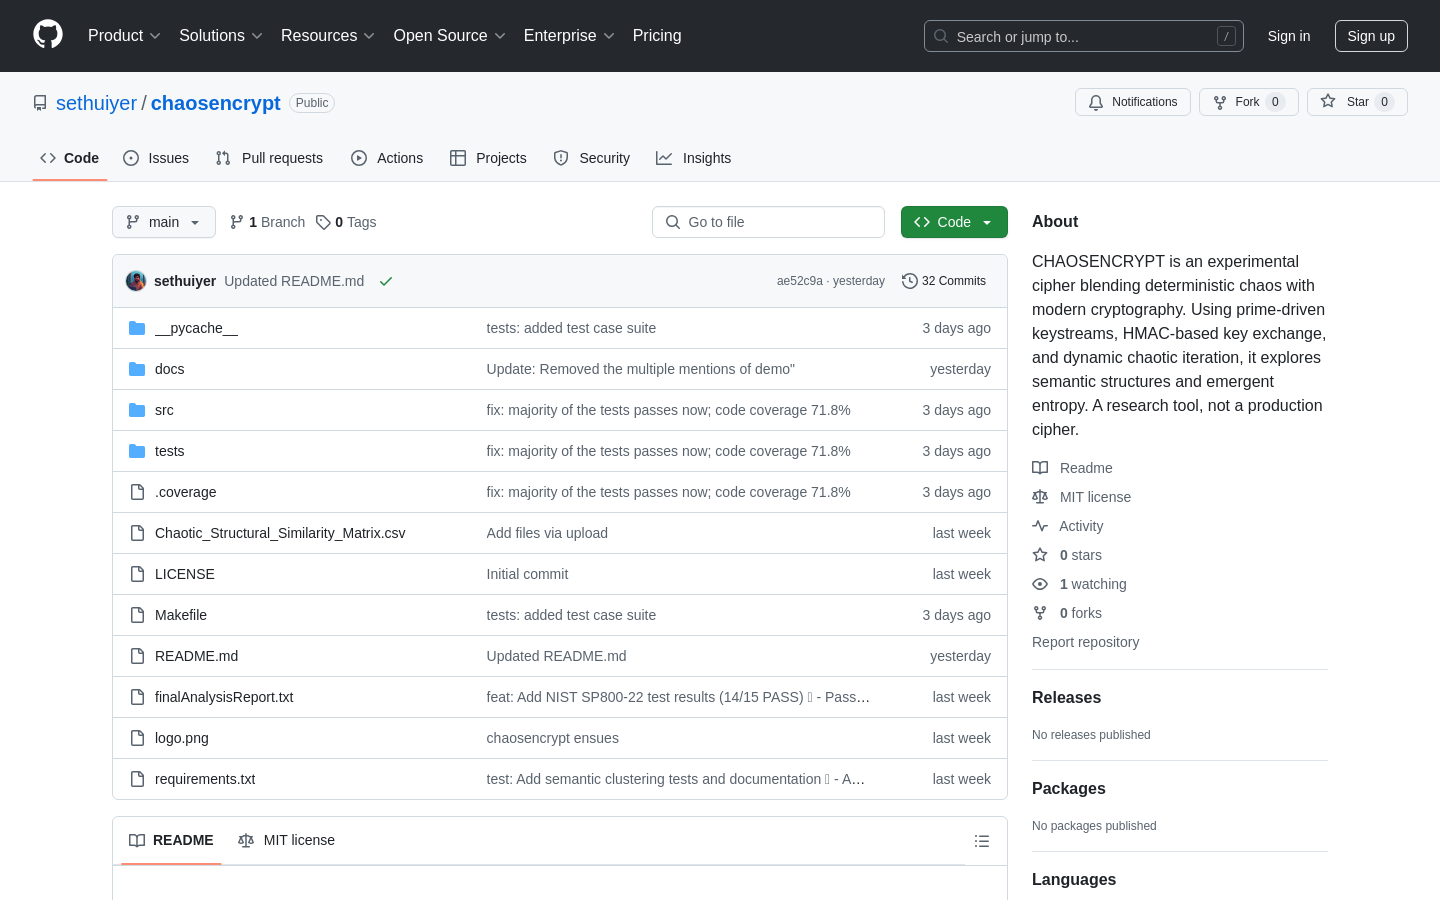Click the logo.png file icon
The width and height of the screenshot is (1440, 900).
coord(137,738)
